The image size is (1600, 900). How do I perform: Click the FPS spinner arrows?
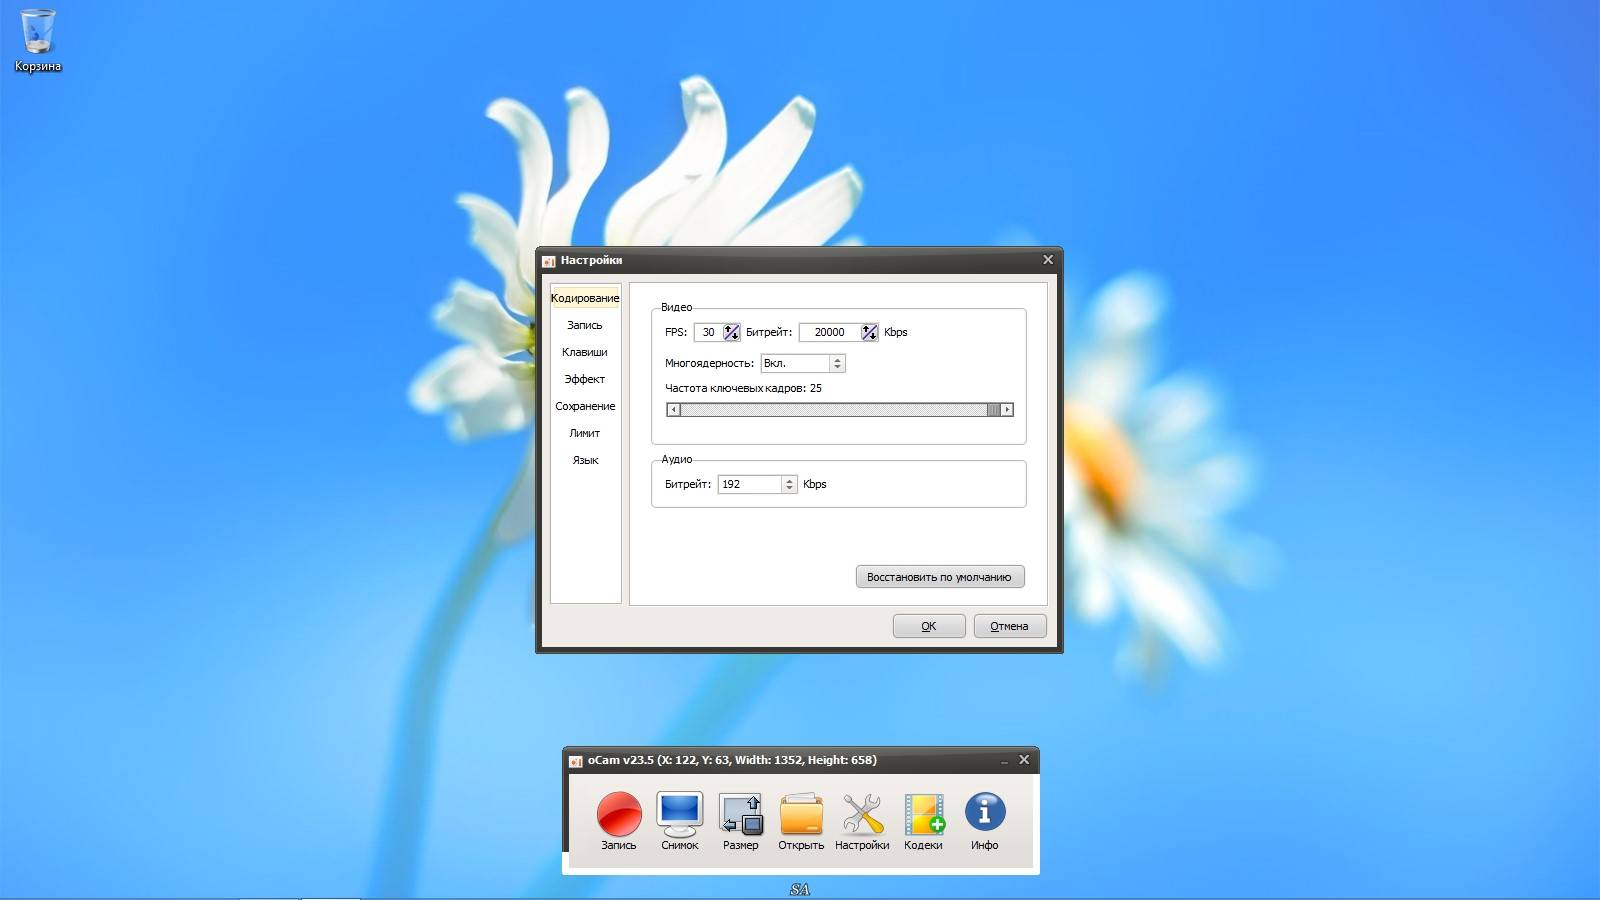pyautogui.click(x=731, y=332)
